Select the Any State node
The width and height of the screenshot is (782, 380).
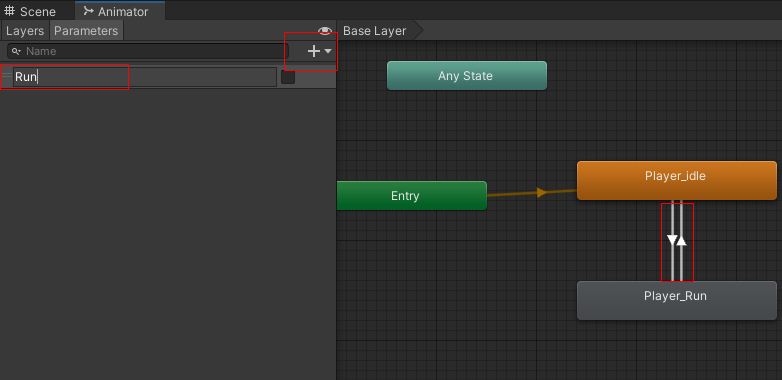coord(466,76)
